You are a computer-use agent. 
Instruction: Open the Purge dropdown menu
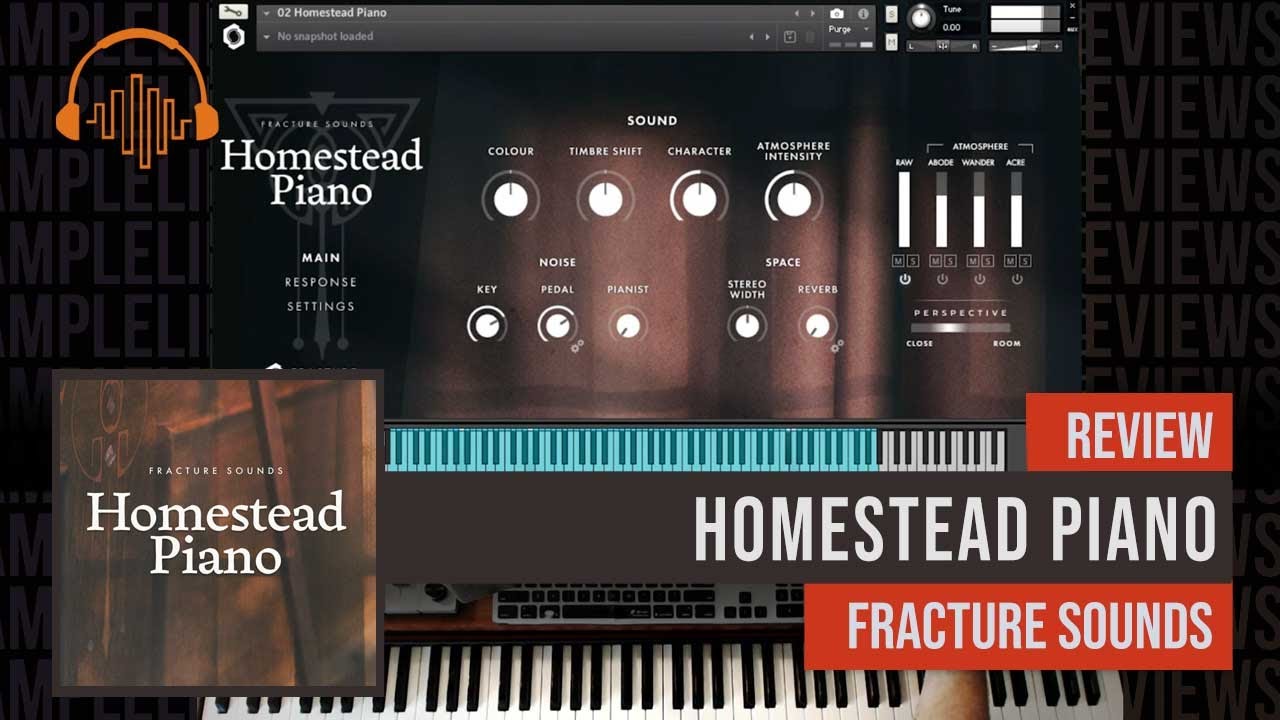pyautogui.click(x=850, y=29)
